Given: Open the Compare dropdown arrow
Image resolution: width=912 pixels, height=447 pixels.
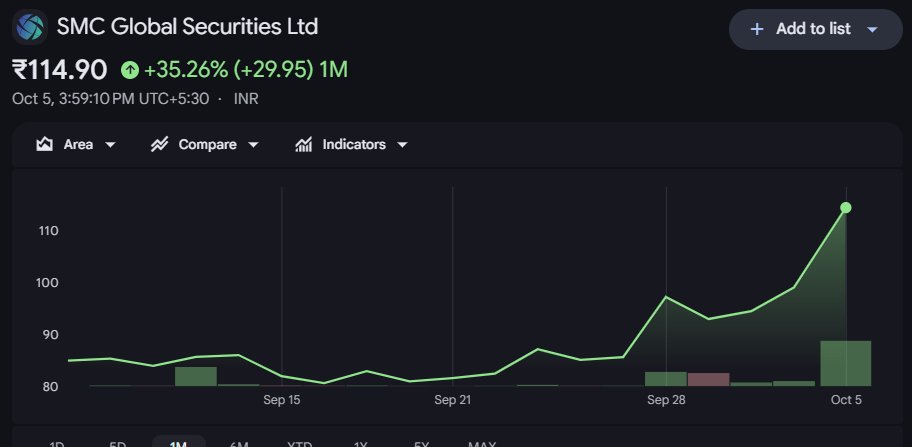Looking at the screenshot, I should tap(253, 145).
